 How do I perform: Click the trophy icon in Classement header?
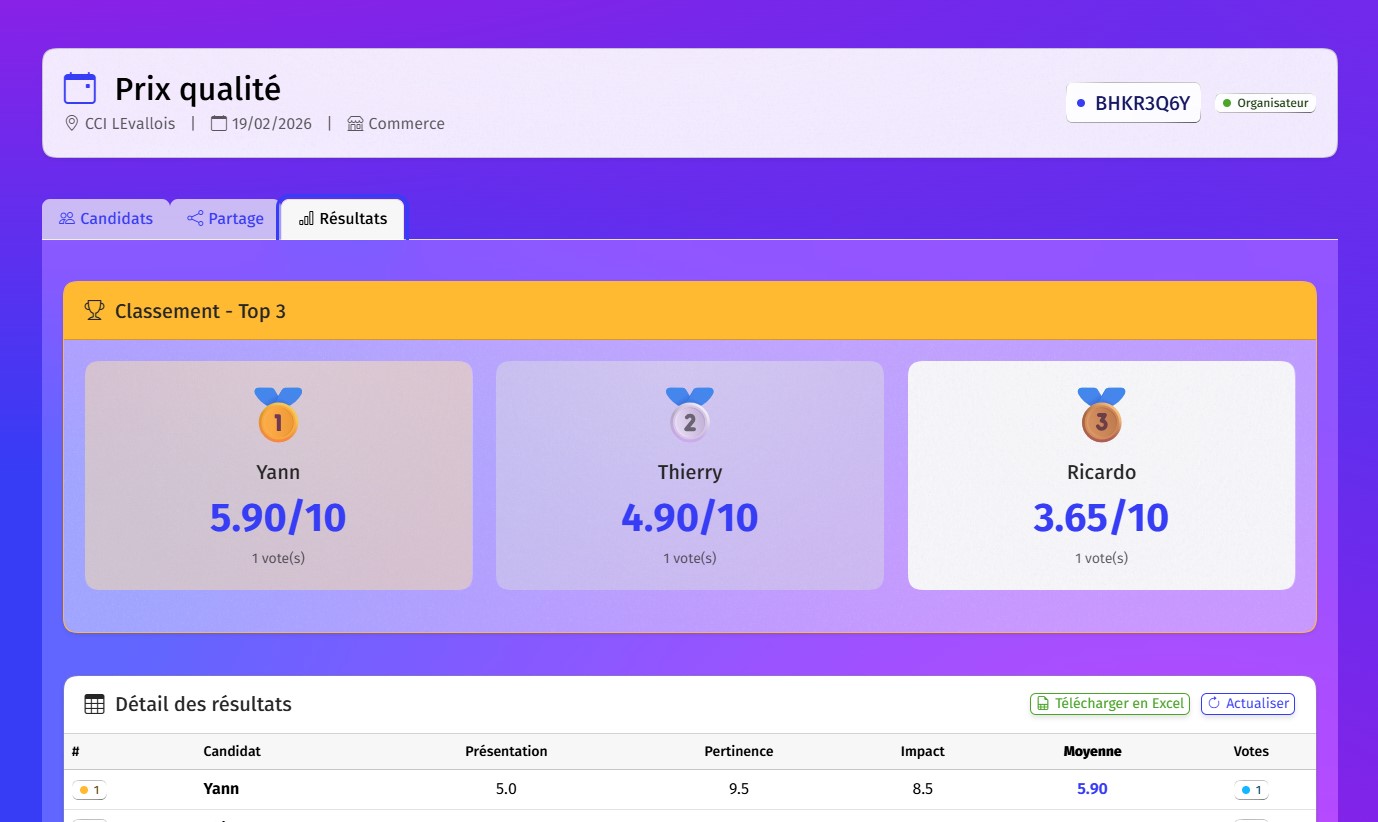pos(94,311)
